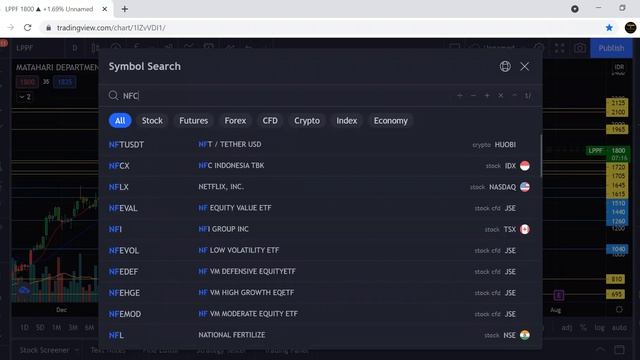
Task: Select the Forex filter tab
Action: (x=235, y=121)
